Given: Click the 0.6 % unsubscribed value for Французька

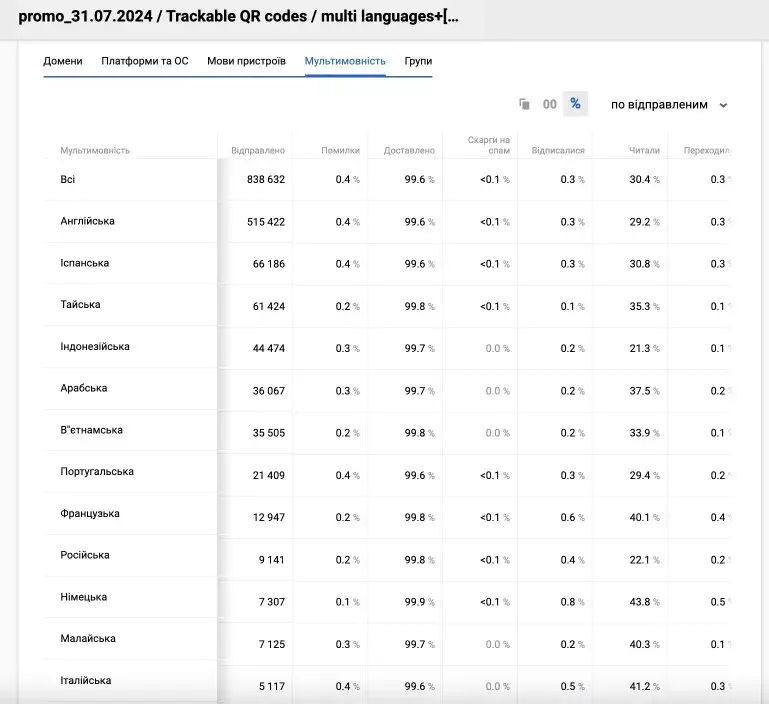Looking at the screenshot, I should [572, 518].
